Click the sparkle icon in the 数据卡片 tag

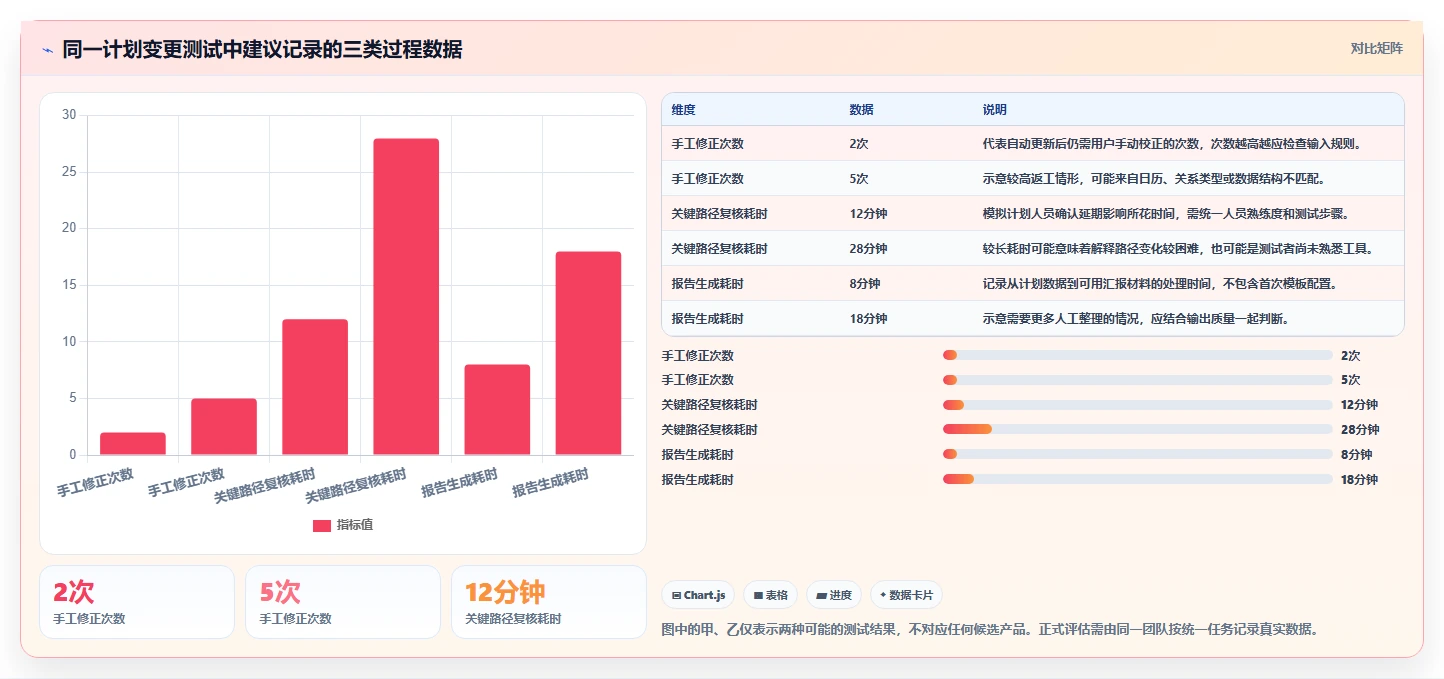[883, 595]
